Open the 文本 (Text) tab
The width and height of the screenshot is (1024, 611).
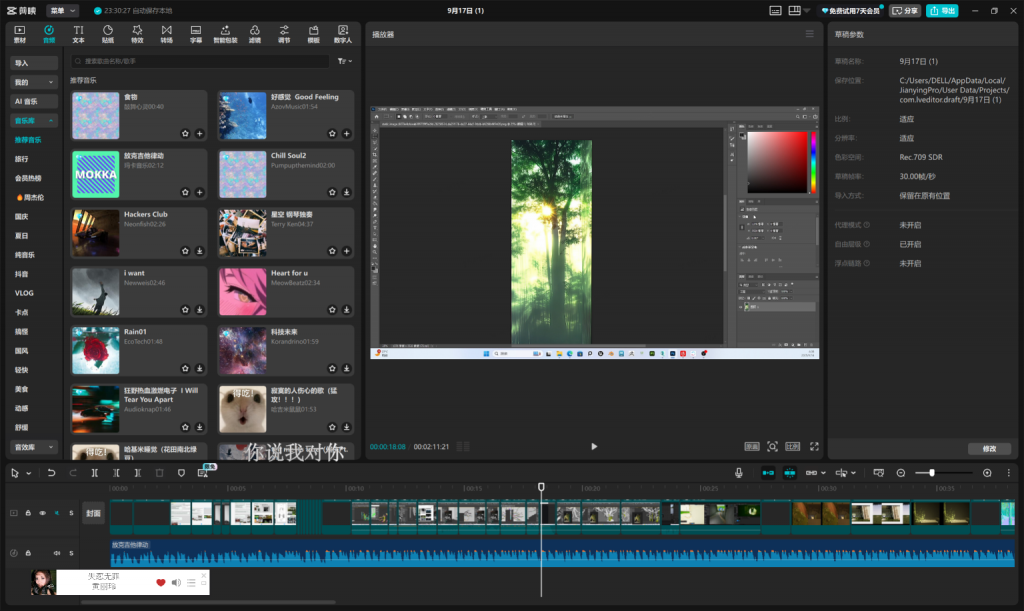pos(78,34)
